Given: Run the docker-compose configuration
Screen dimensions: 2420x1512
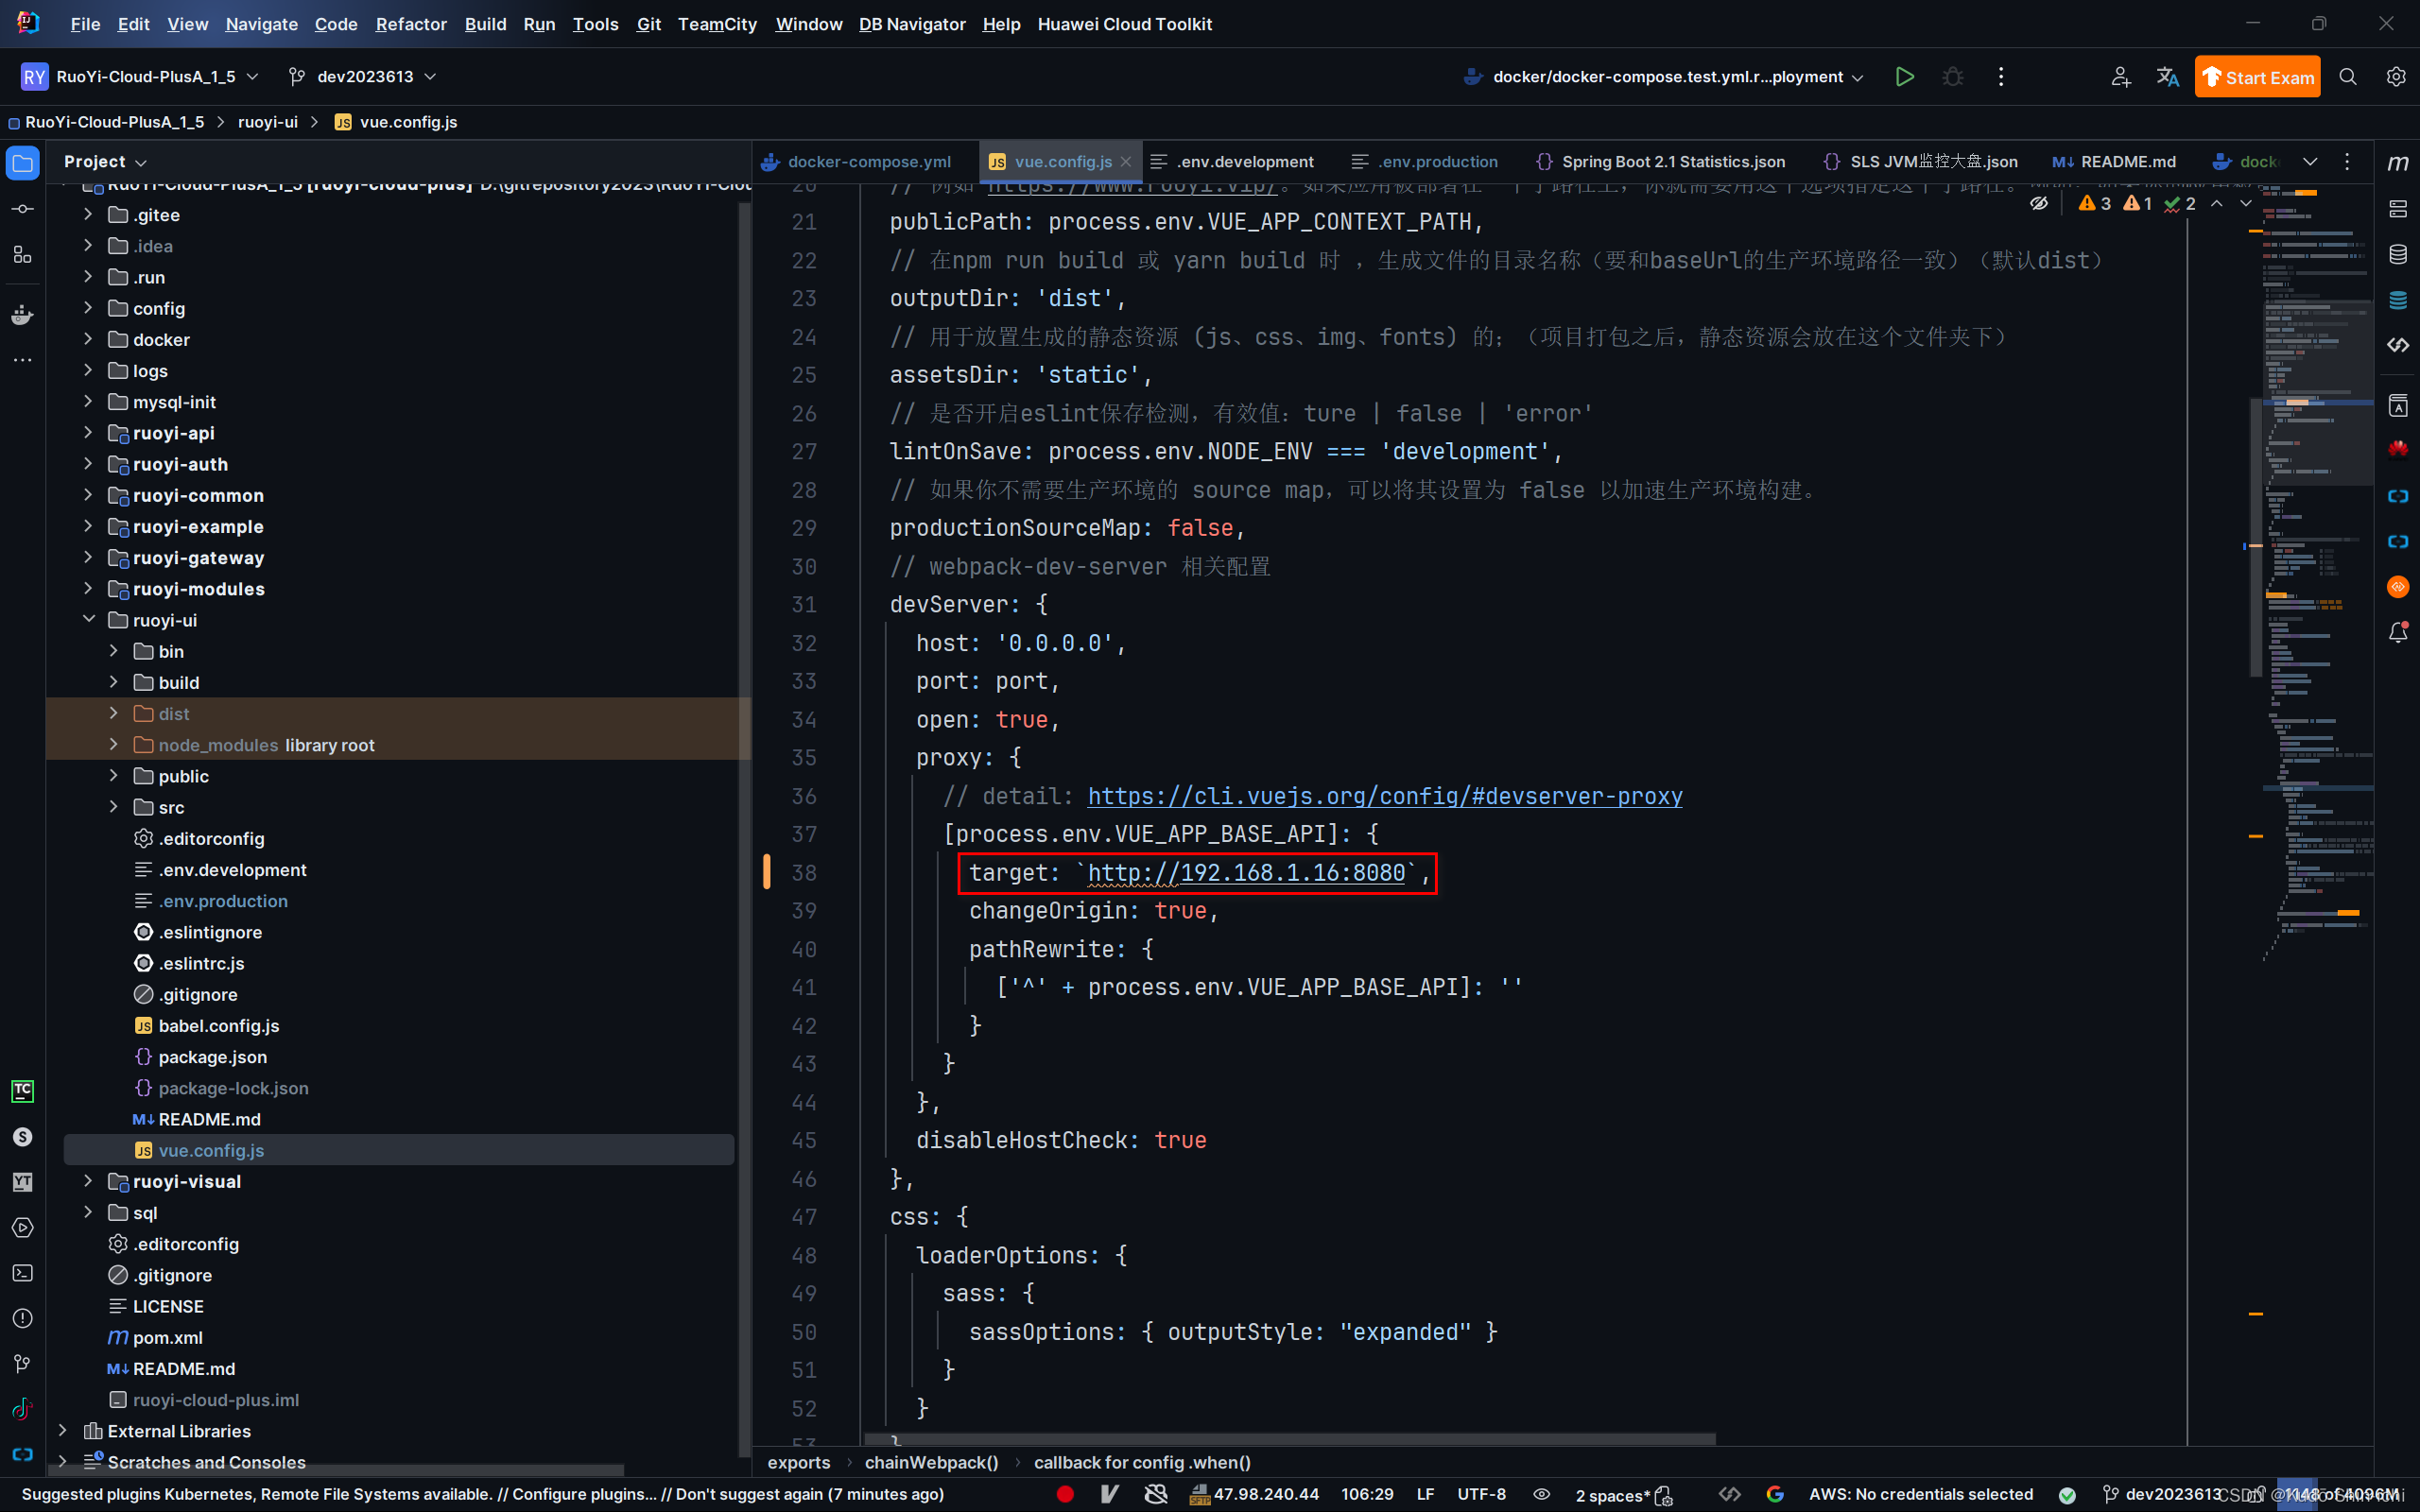Looking at the screenshot, I should click(1904, 77).
